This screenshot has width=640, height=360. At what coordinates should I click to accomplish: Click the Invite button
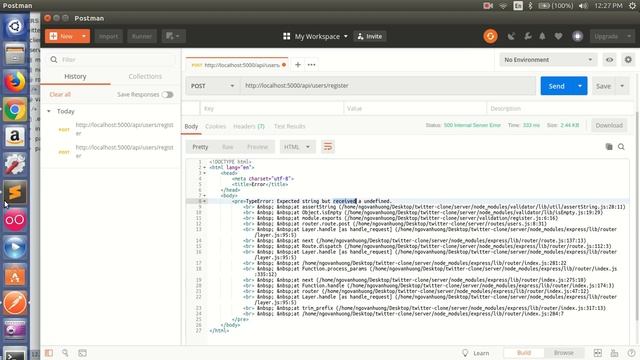[370, 36]
